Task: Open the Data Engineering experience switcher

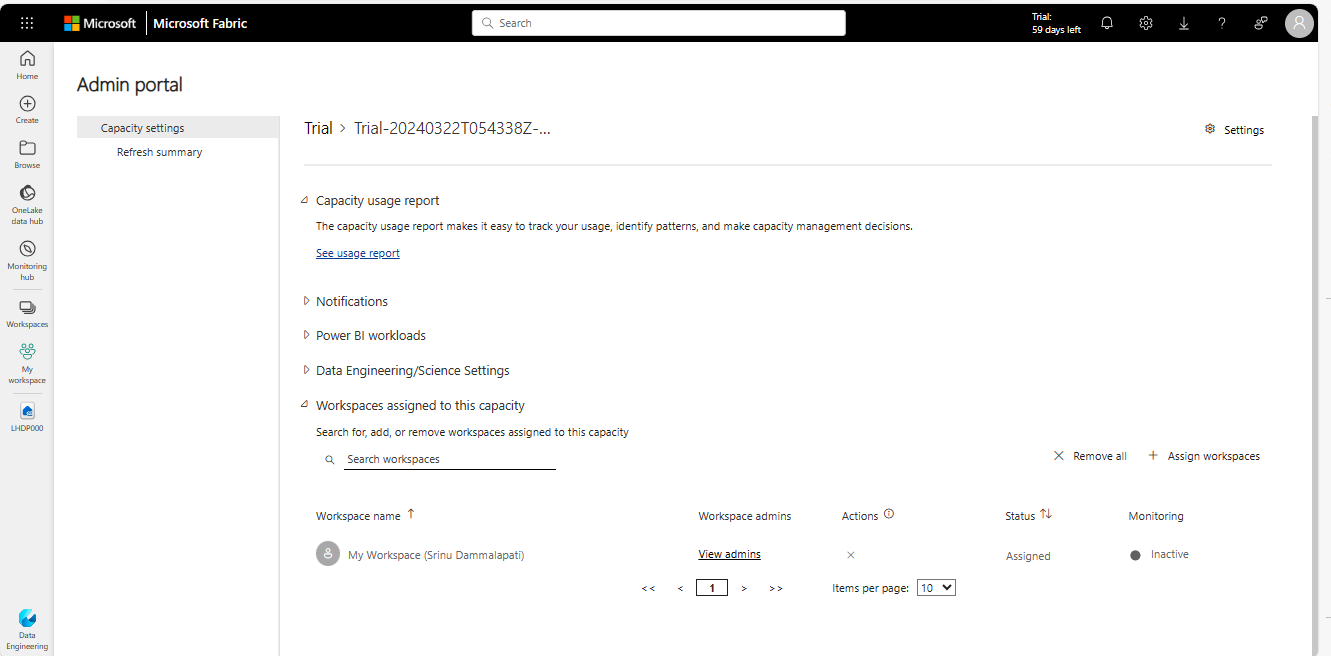Action: coord(27,630)
